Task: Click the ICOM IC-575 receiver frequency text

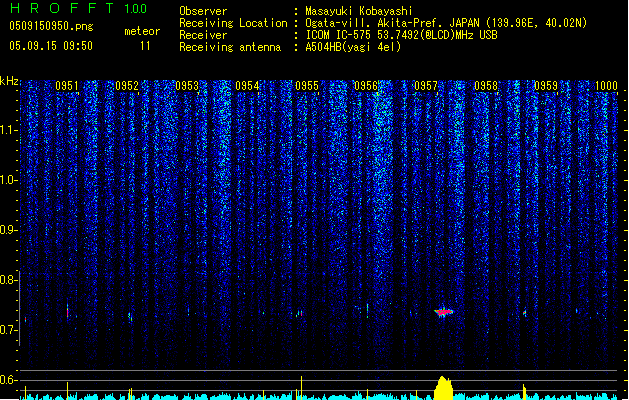Action: (x=401, y=35)
